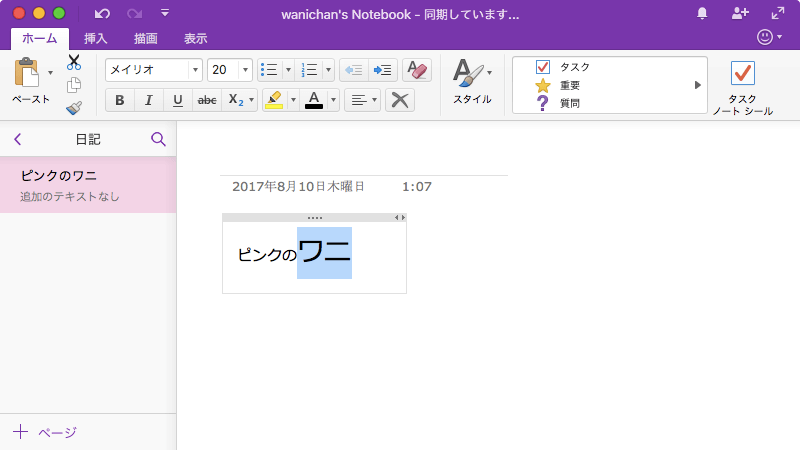The image size is (800, 450).
Task: Grab the note container top handle
Action: click(314, 218)
